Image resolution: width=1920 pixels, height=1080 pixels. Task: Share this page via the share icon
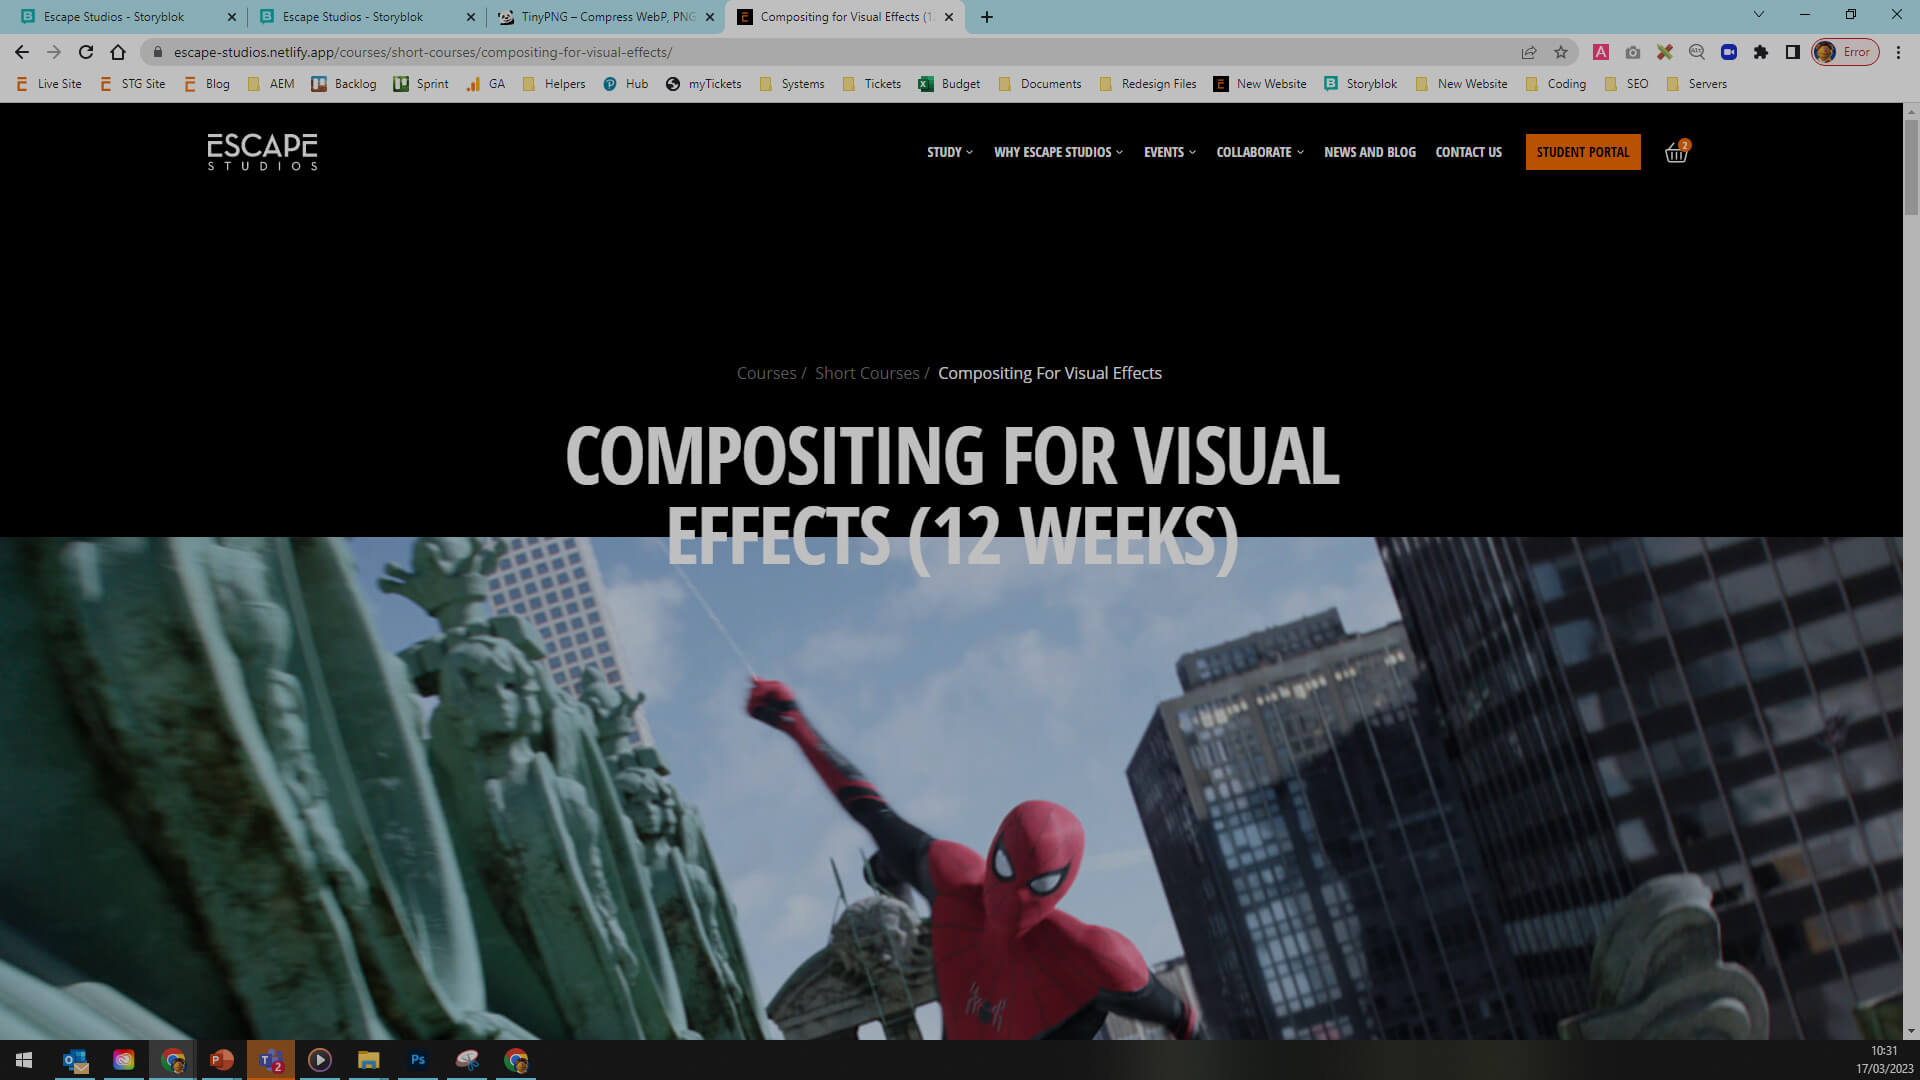click(x=1529, y=52)
